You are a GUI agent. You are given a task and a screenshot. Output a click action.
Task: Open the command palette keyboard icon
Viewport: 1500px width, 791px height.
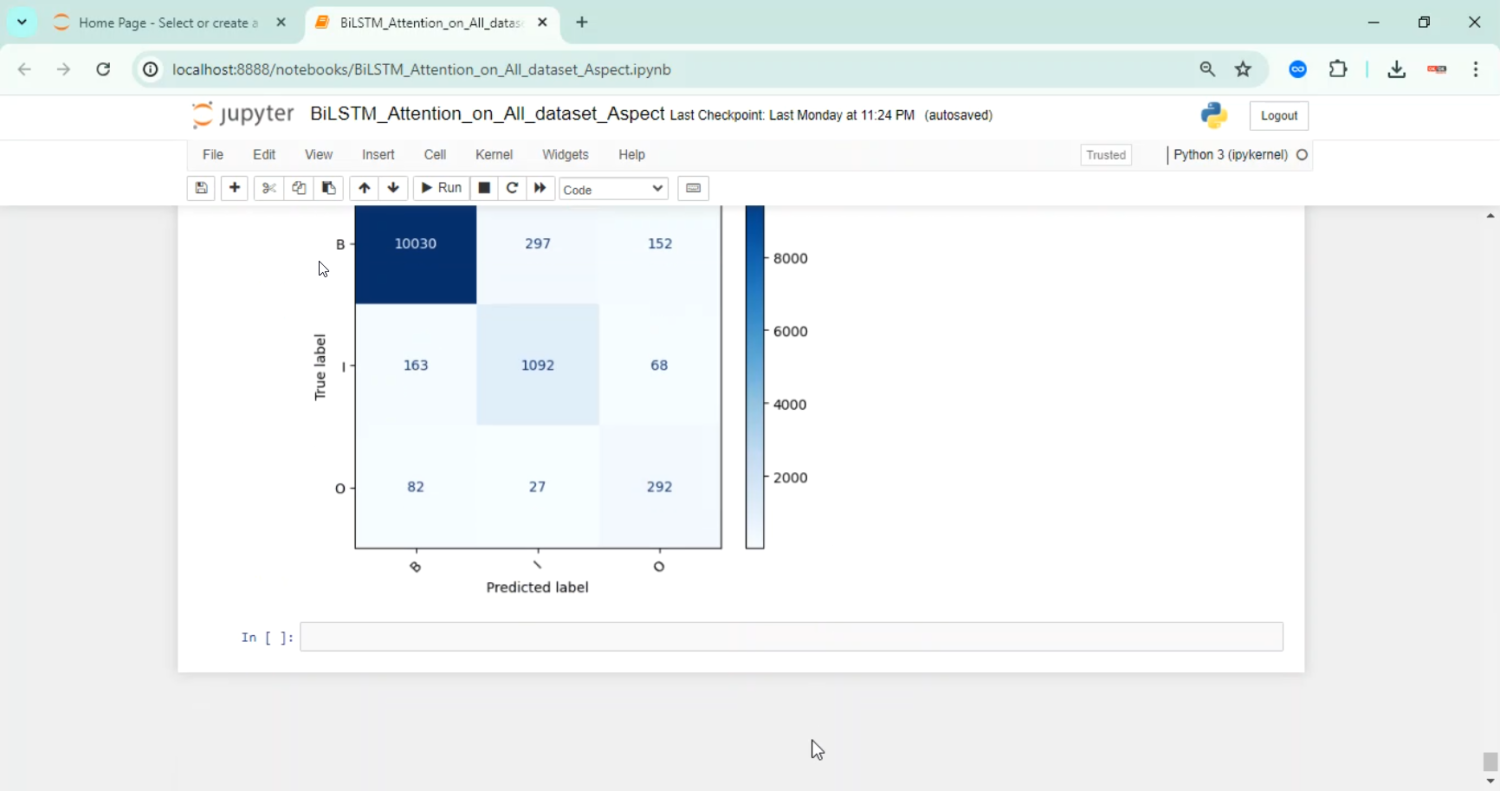tap(693, 188)
